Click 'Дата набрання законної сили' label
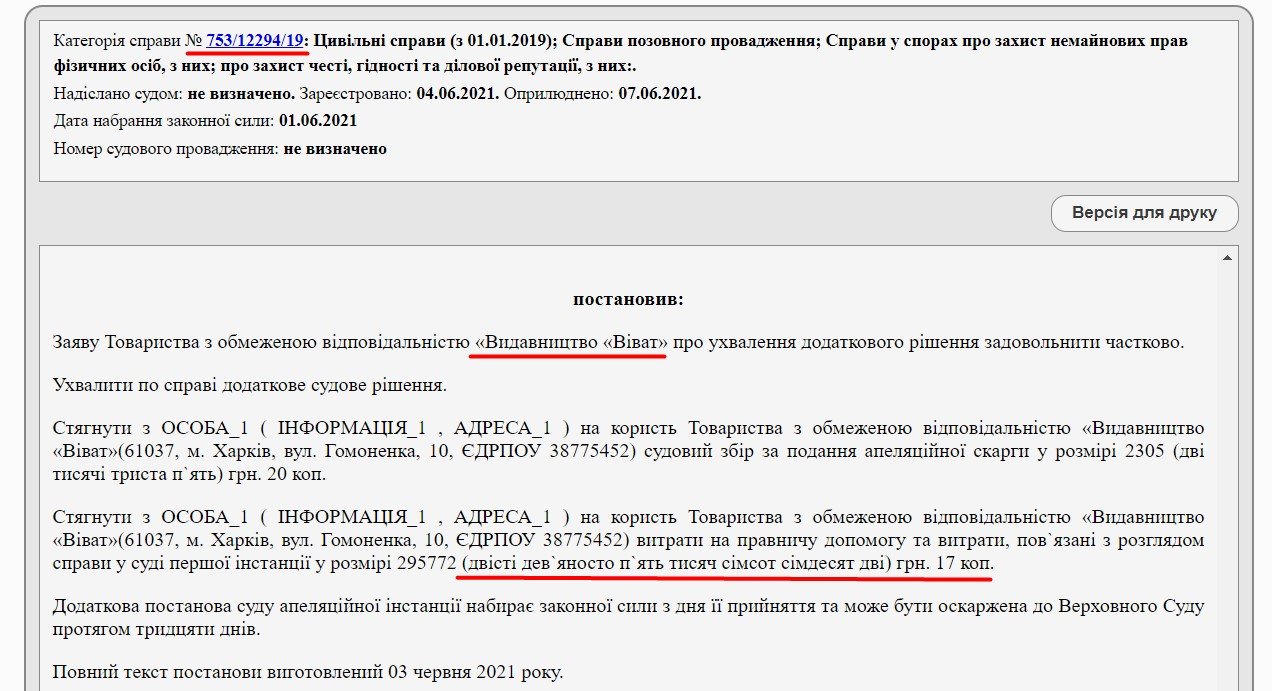Image resolution: width=1272 pixels, height=691 pixels. point(163,121)
